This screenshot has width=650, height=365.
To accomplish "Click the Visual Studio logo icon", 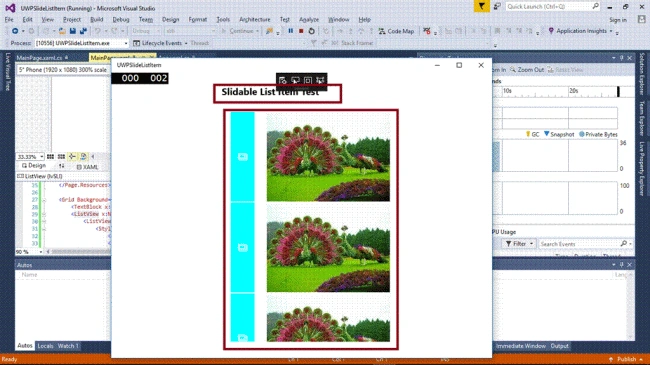I will 10,8.
